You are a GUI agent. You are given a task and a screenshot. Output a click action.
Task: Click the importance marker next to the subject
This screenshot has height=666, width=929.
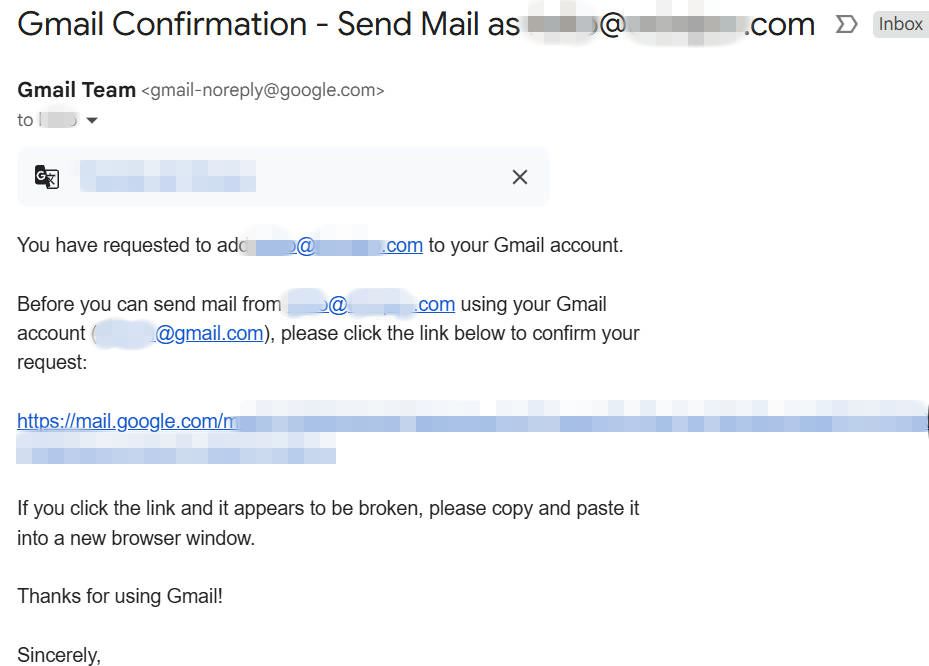click(846, 25)
